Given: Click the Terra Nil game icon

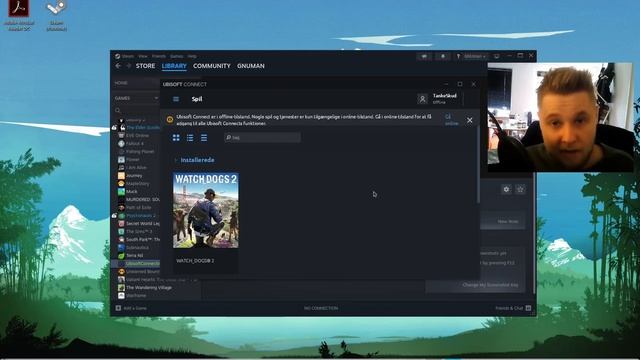Looking at the screenshot, I should coord(121,256).
